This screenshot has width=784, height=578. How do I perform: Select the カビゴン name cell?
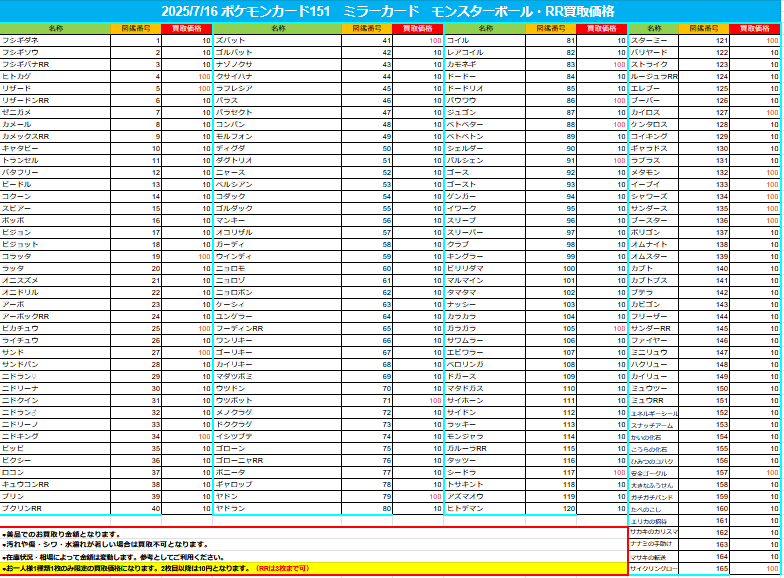tap(654, 304)
